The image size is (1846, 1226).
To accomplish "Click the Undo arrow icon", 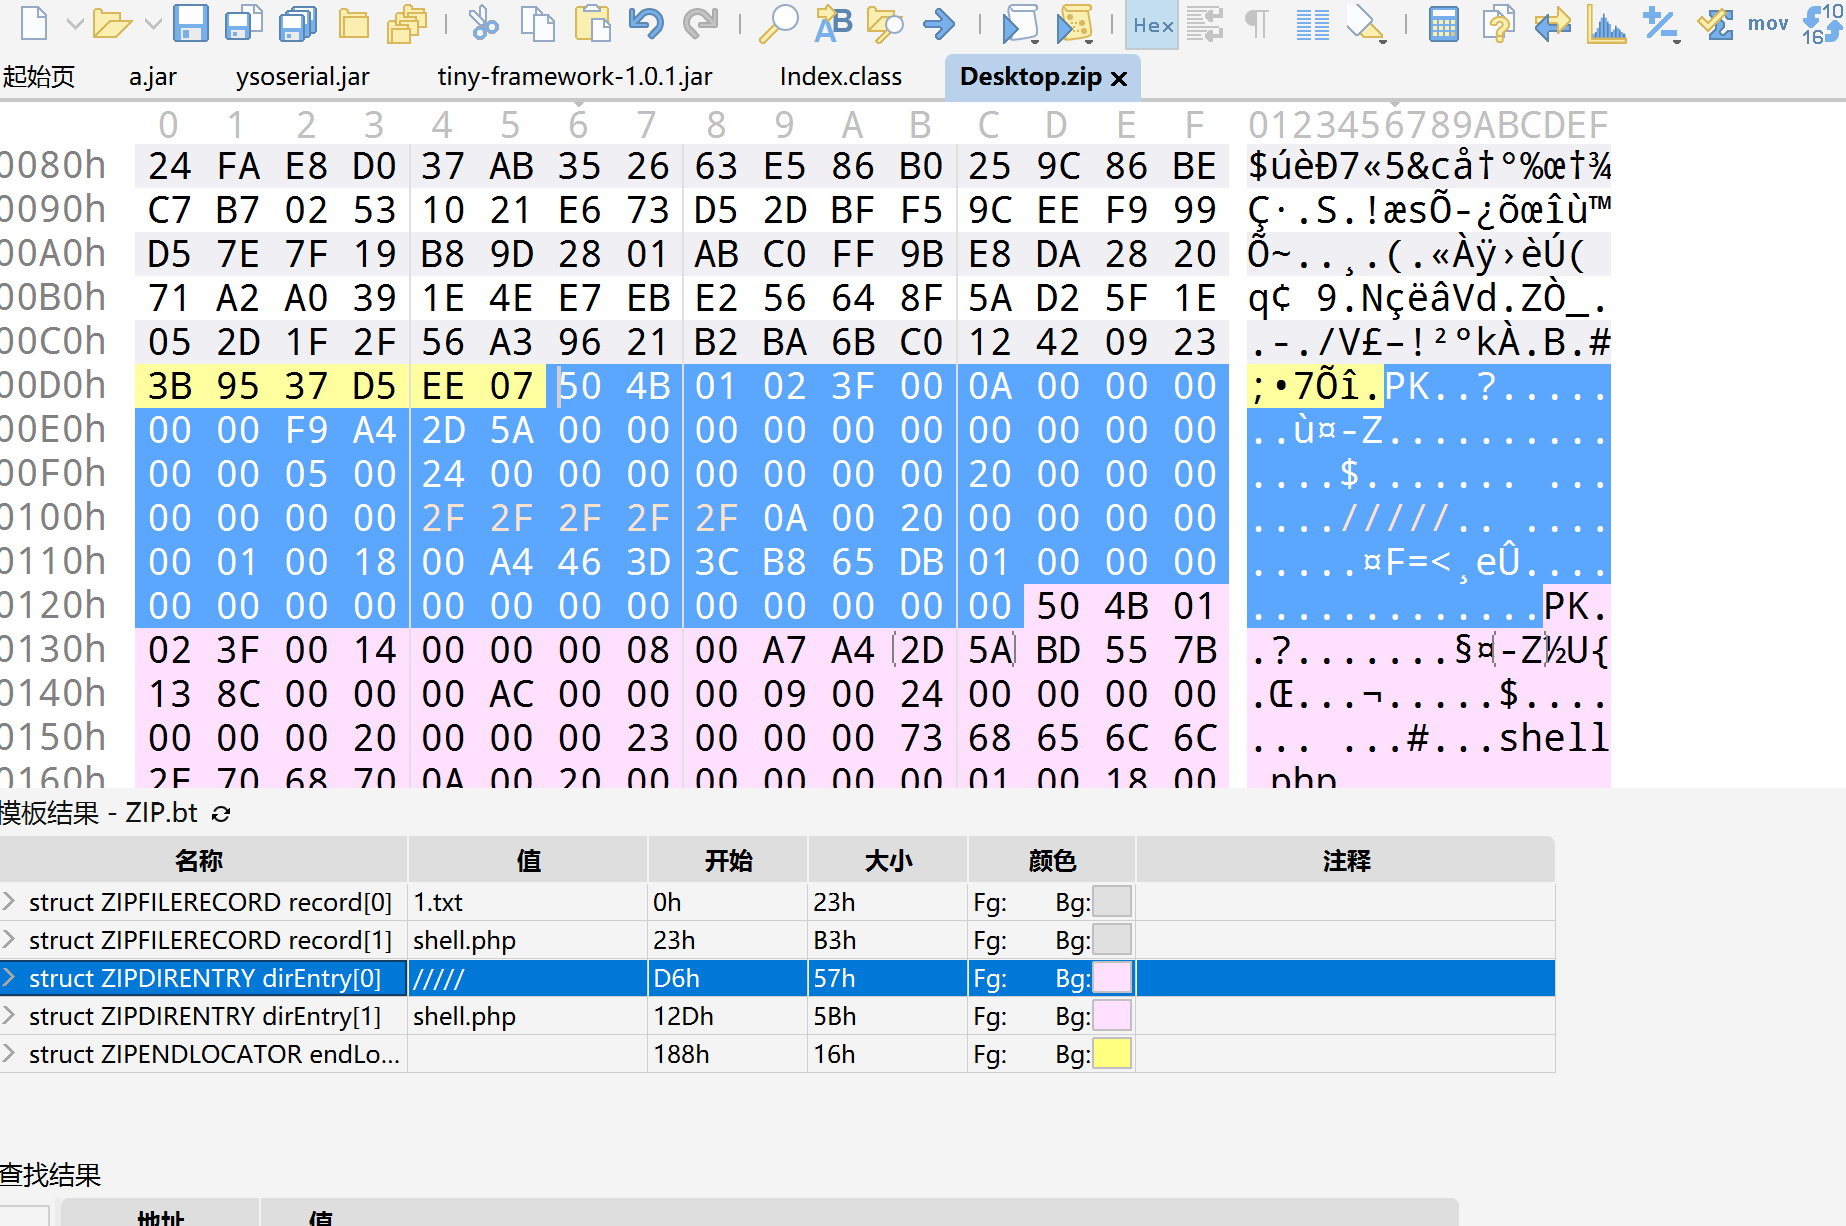I will (646, 23).
